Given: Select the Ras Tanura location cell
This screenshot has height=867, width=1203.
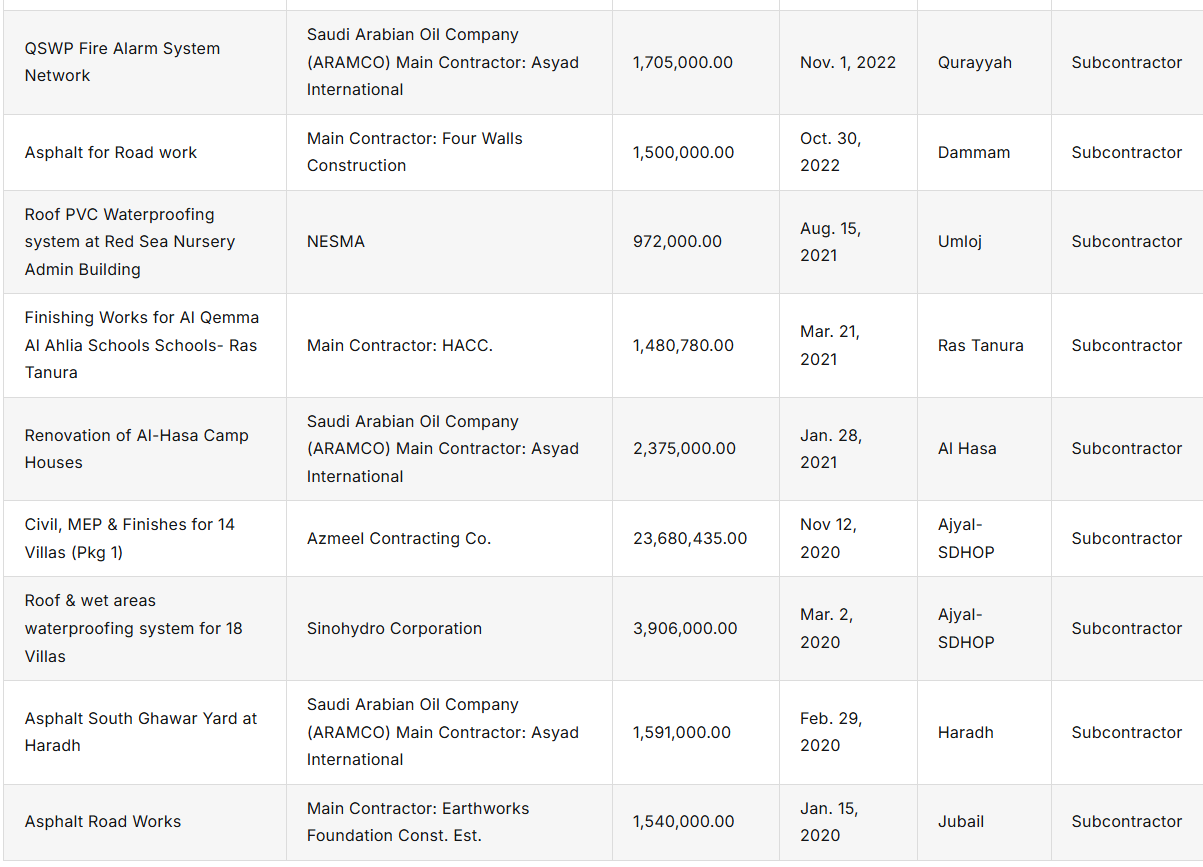Looking at the screenshot, I should [x=981, y=345].
